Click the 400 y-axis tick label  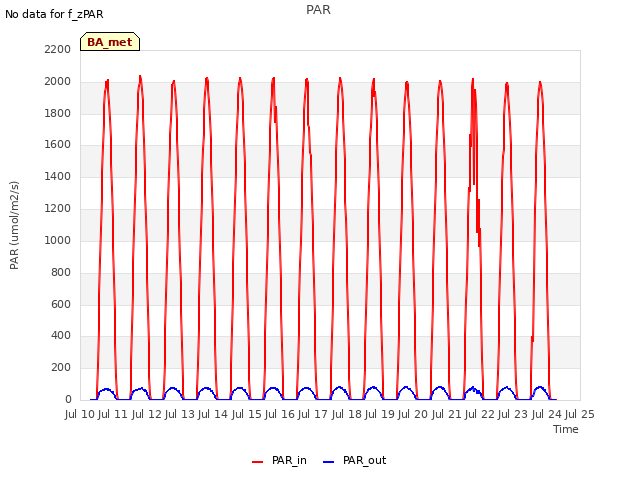pyautogui.click(x=61, y=336)
